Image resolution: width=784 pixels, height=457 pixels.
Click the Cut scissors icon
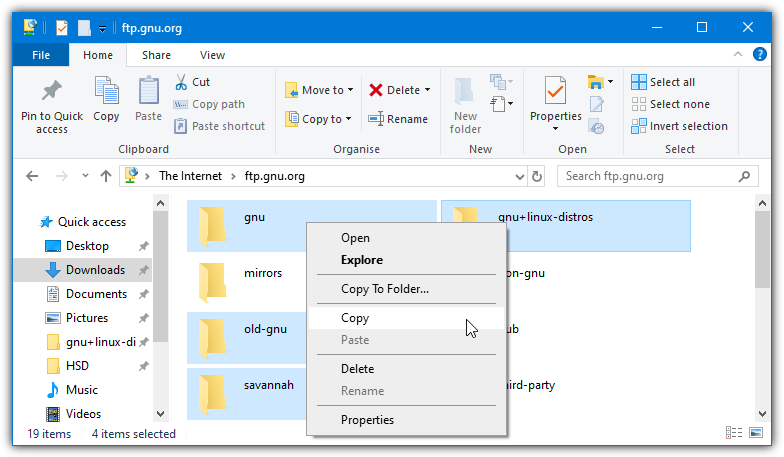coord(180,82)
